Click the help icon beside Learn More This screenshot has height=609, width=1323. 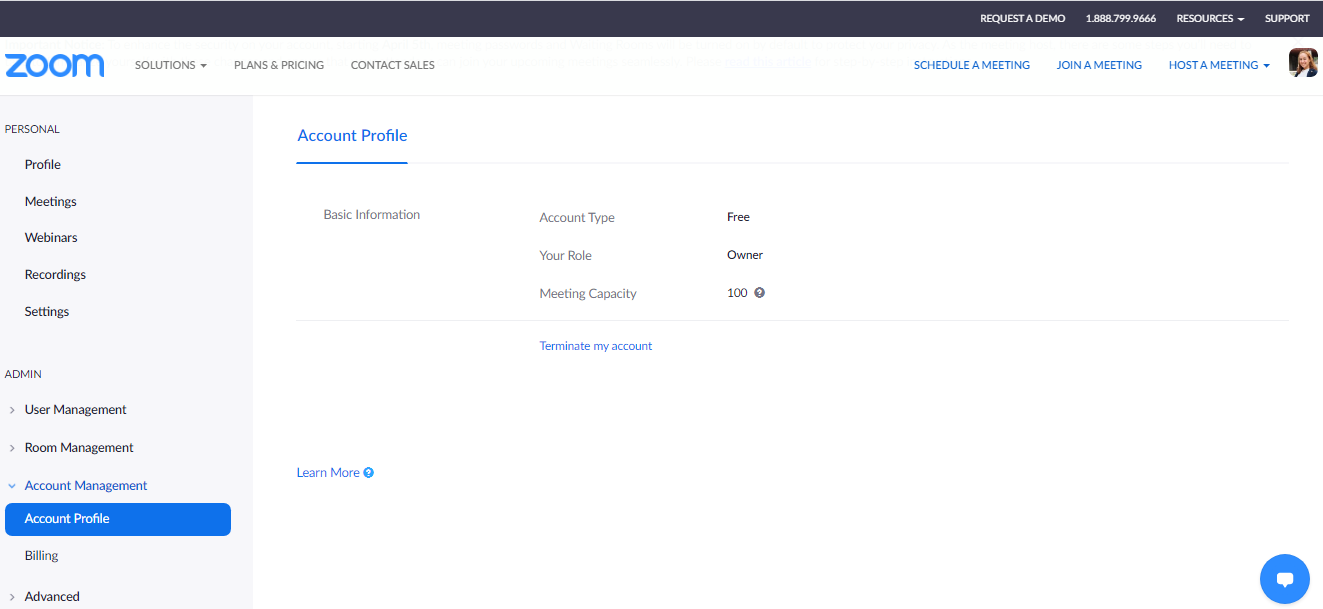[x=369, y=473]
